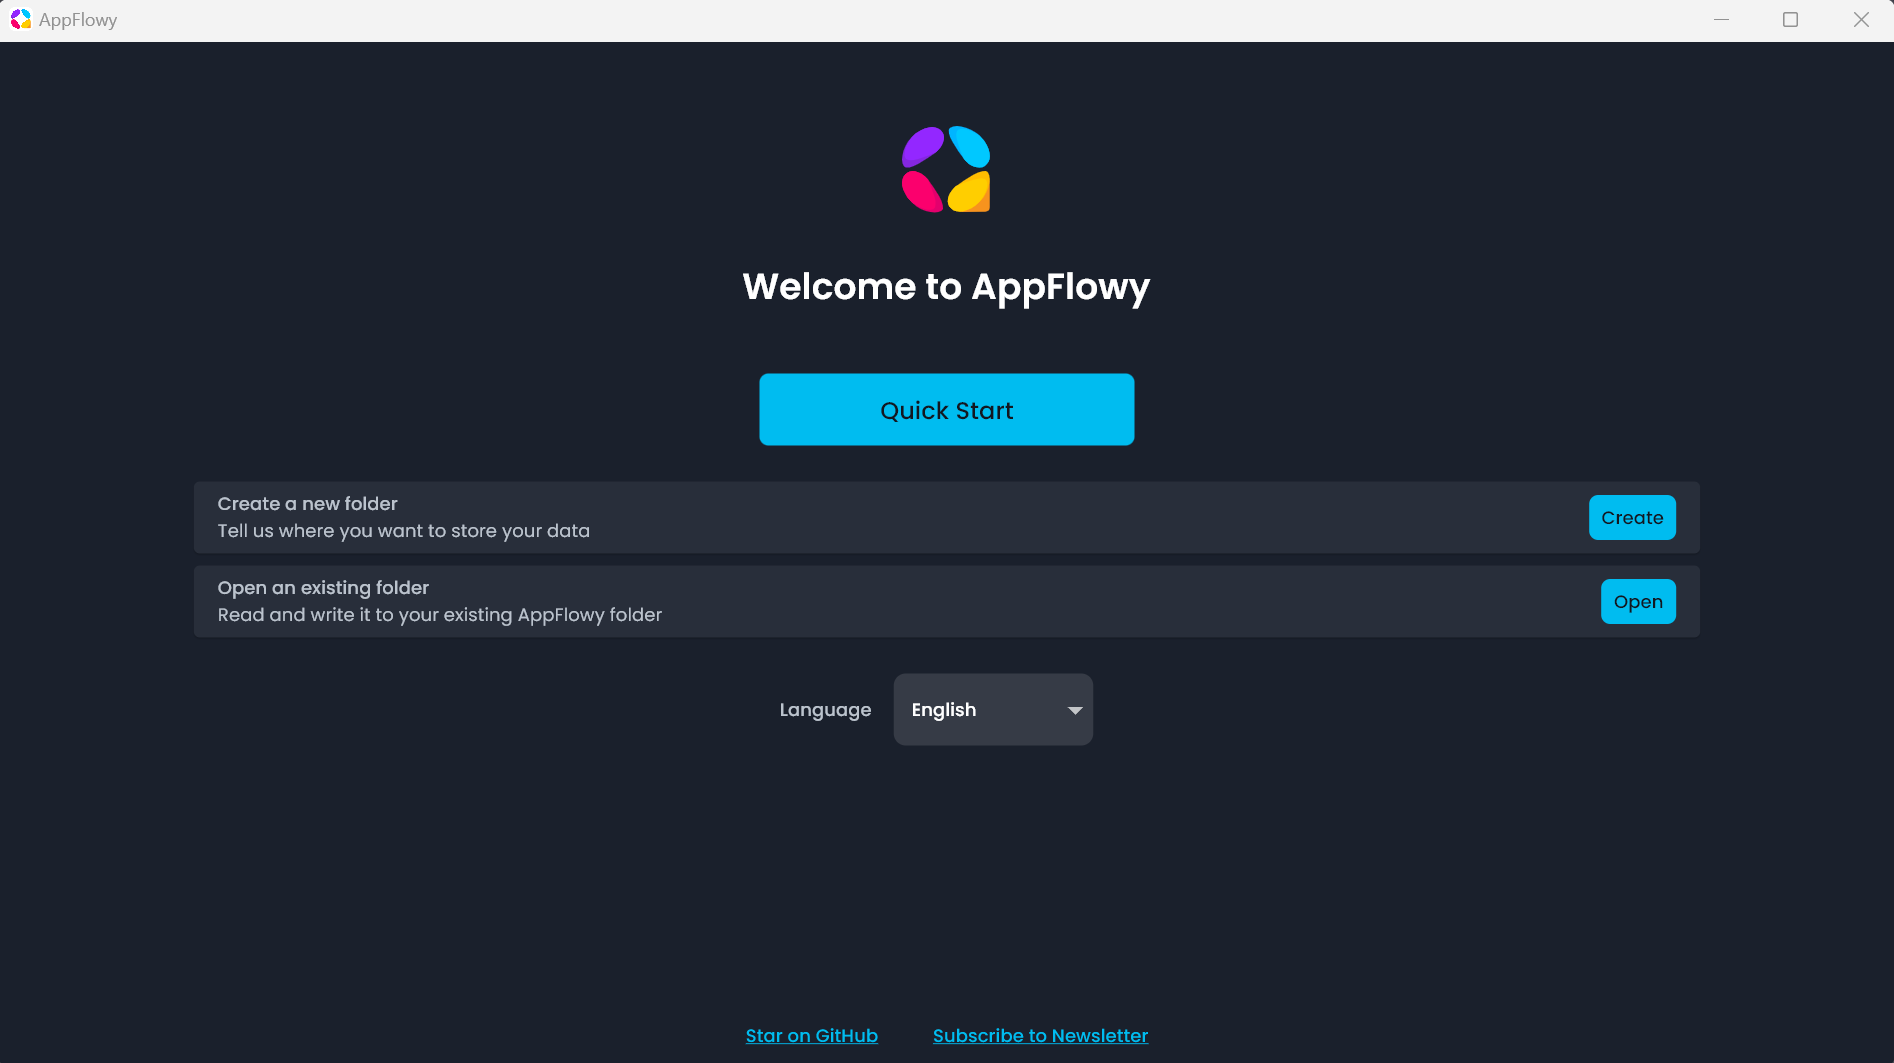1894x1063 pixels.
Task: Click Open to use an existing folder
Action: point(1638,601)
